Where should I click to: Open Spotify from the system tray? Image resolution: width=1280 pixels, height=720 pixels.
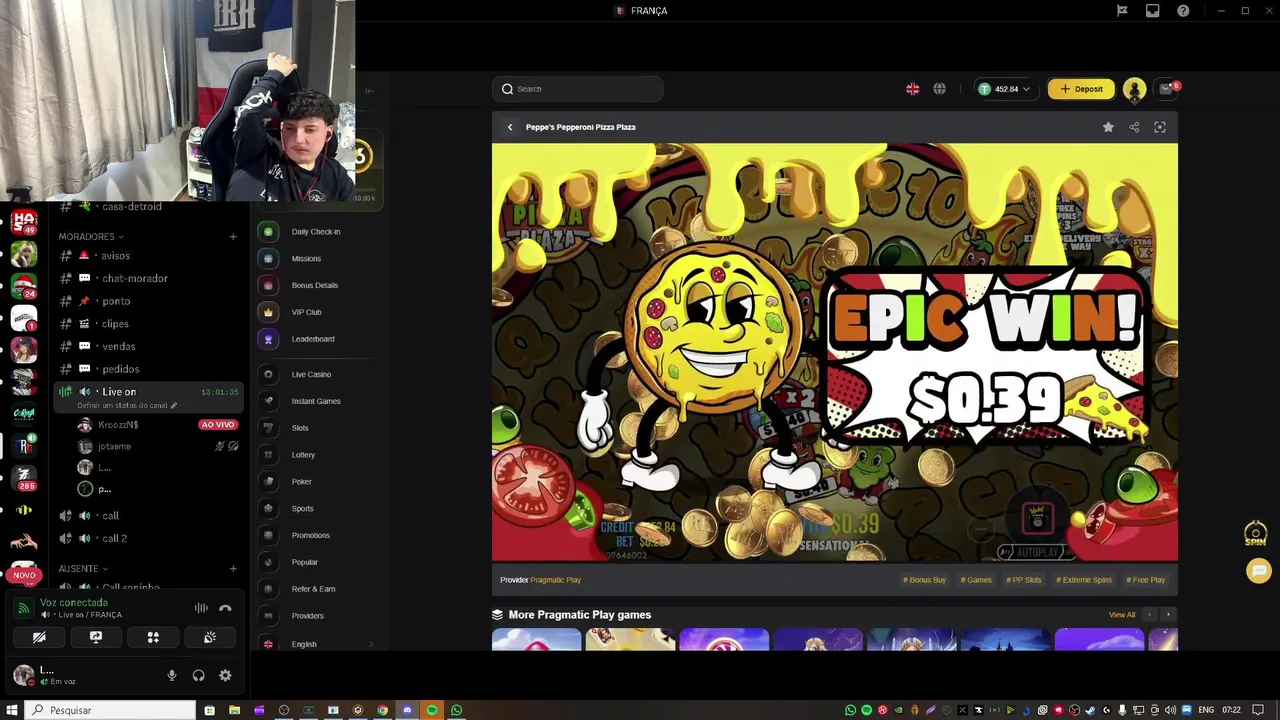[x=867, y=710]
